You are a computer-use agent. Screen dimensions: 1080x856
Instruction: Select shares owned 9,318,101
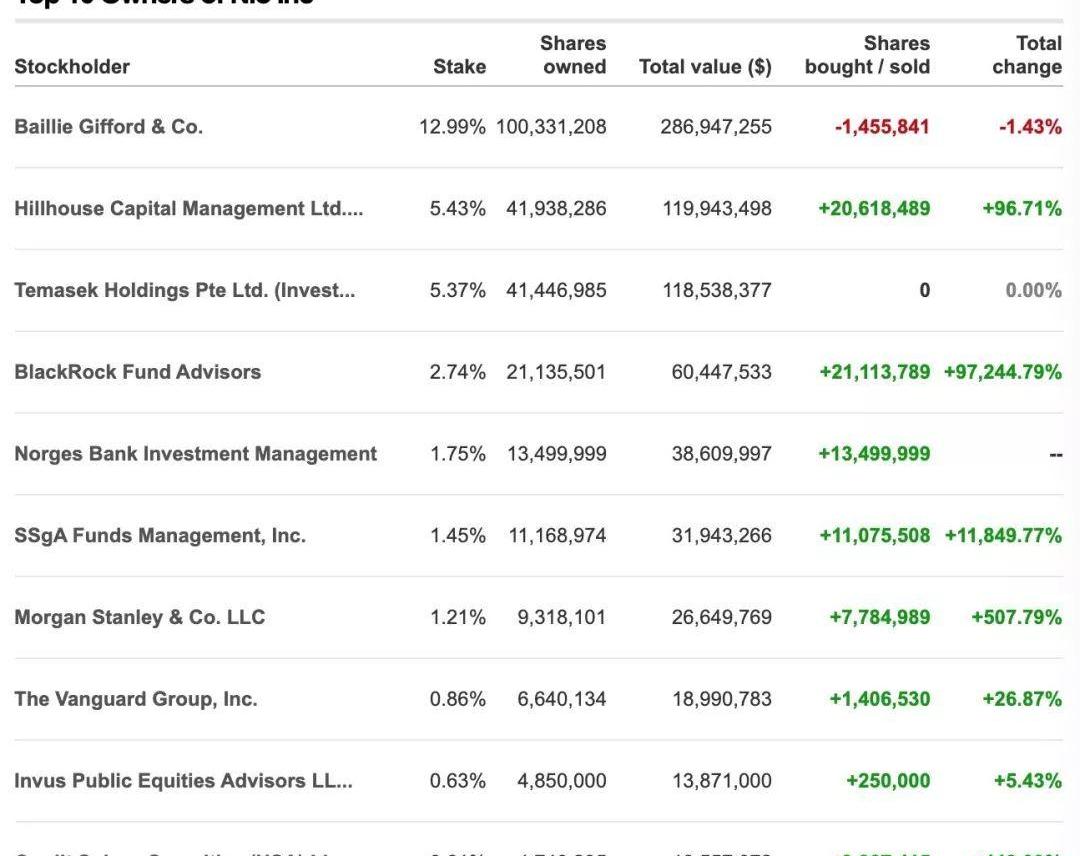[562, 617]
